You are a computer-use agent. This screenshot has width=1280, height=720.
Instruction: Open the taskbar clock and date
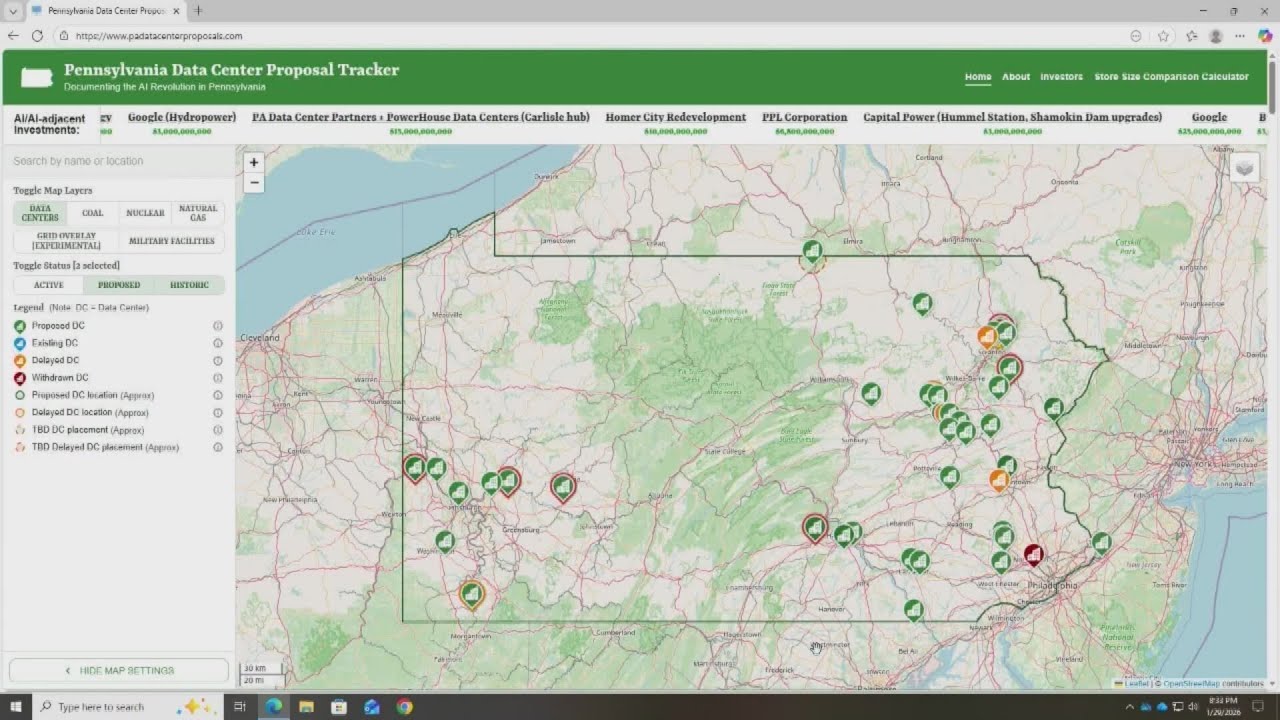coord(1222,706)
